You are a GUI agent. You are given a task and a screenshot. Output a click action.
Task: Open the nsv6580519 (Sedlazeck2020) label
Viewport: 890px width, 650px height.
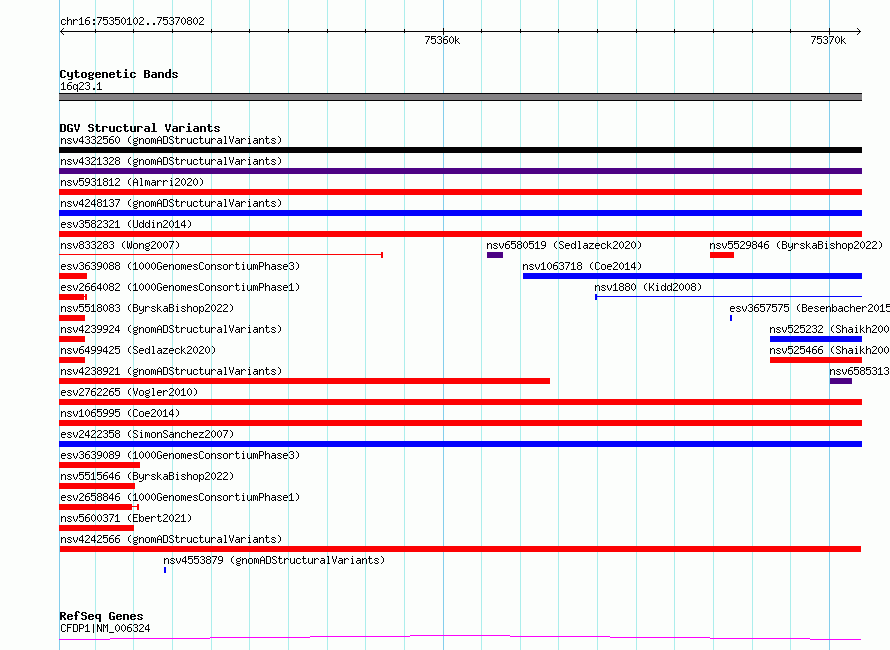[x=564, y=245]
